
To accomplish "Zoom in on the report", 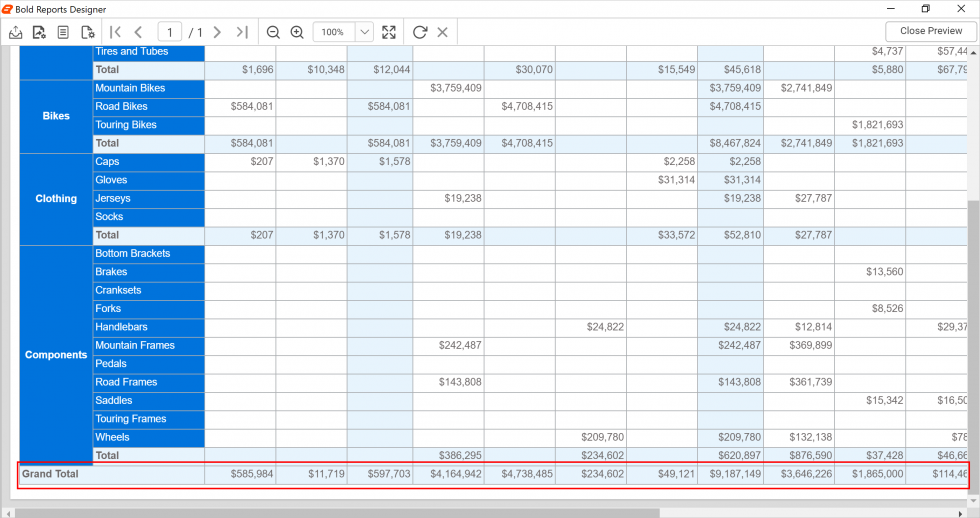I will pos(297,32).
